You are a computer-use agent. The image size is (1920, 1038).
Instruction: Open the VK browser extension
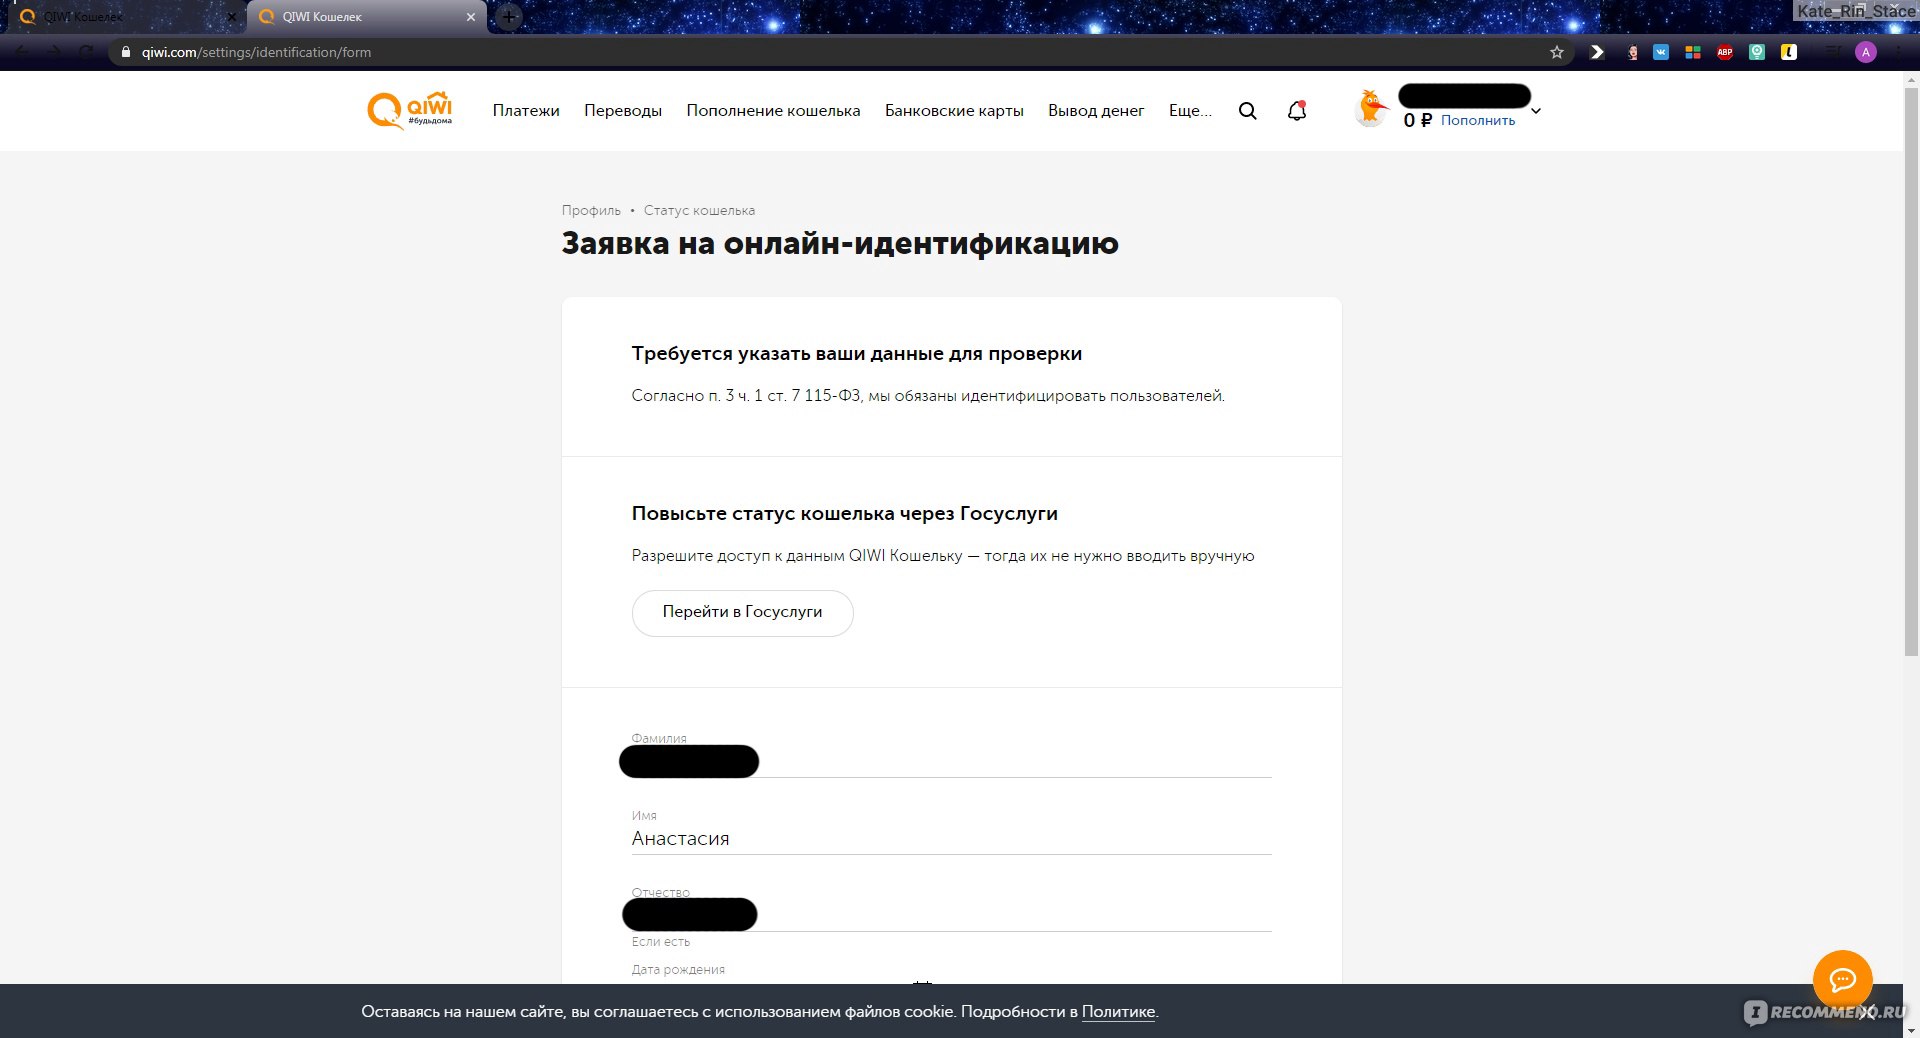click(1661, 52)
